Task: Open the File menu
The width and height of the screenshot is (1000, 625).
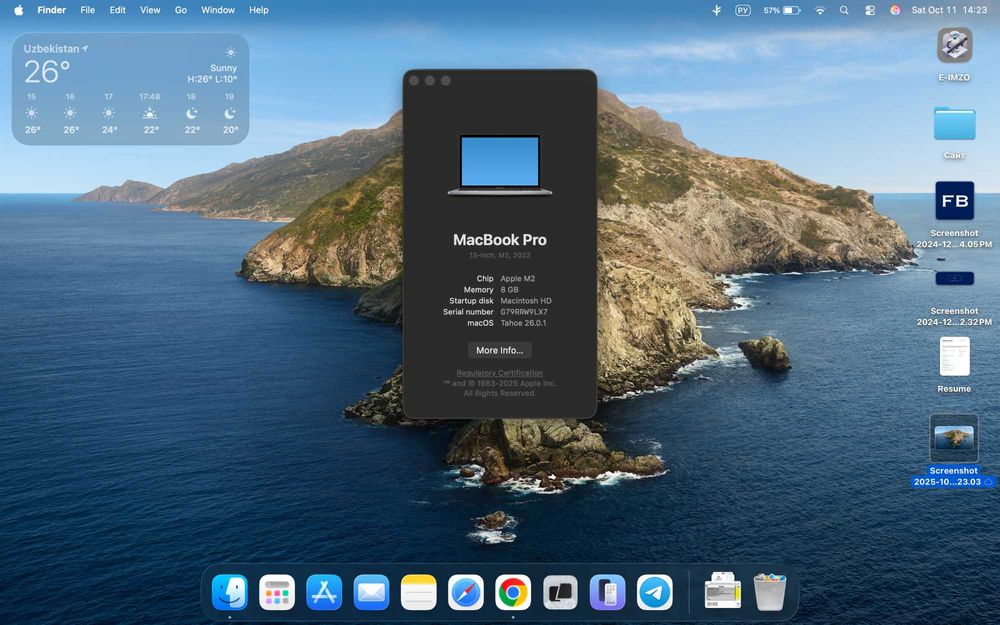Action: tap(87, 10)
